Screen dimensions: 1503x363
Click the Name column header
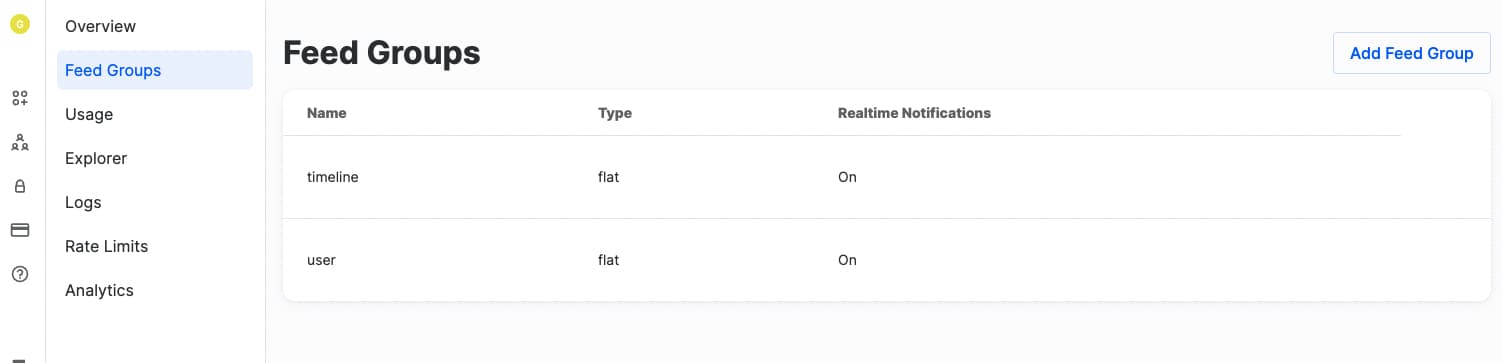coord(327,113)
